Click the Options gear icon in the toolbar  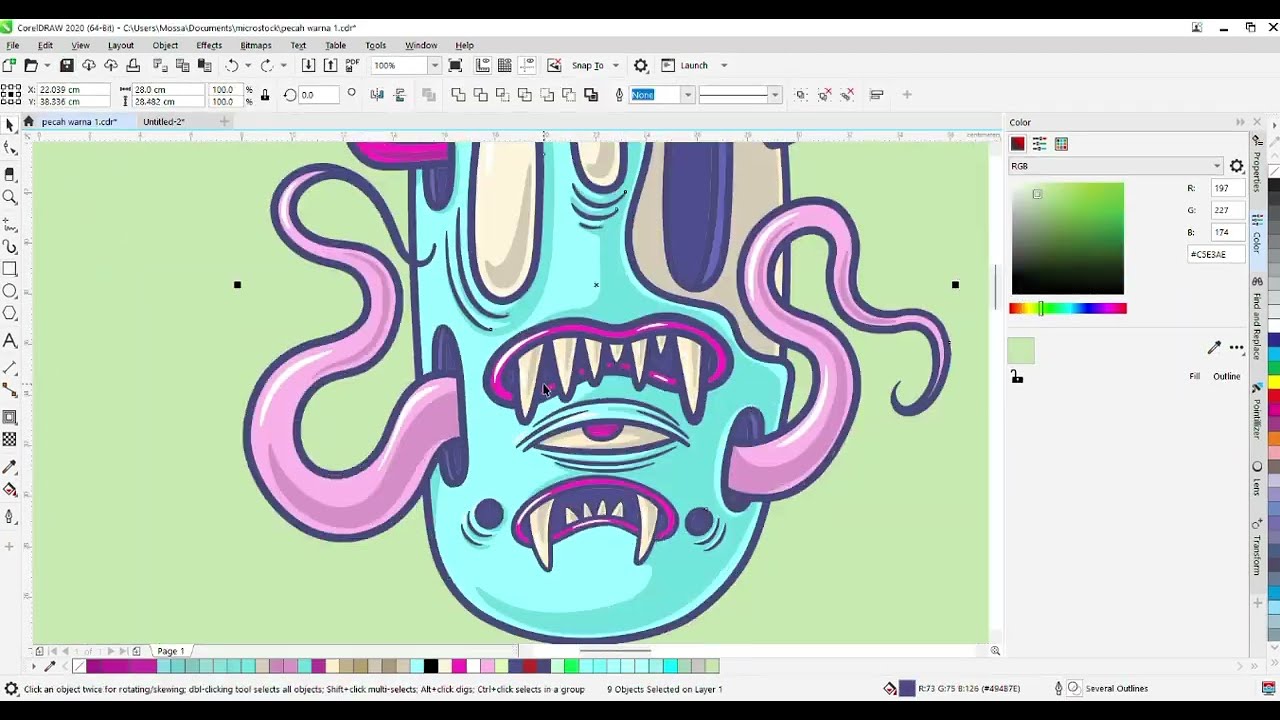pos(641,66)
